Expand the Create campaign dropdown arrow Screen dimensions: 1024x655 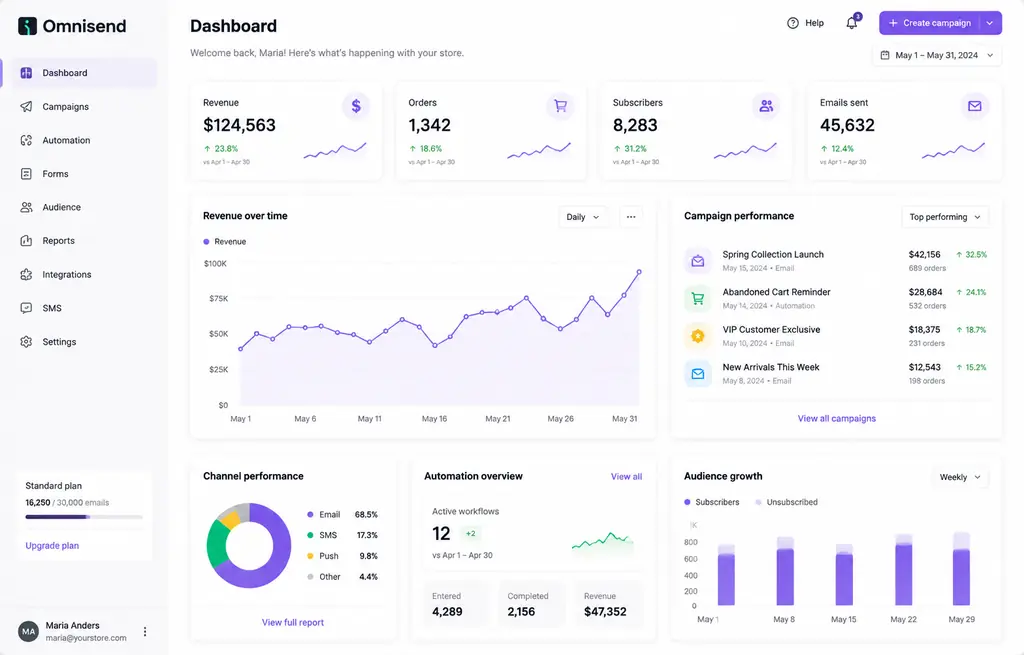(990, 23)
